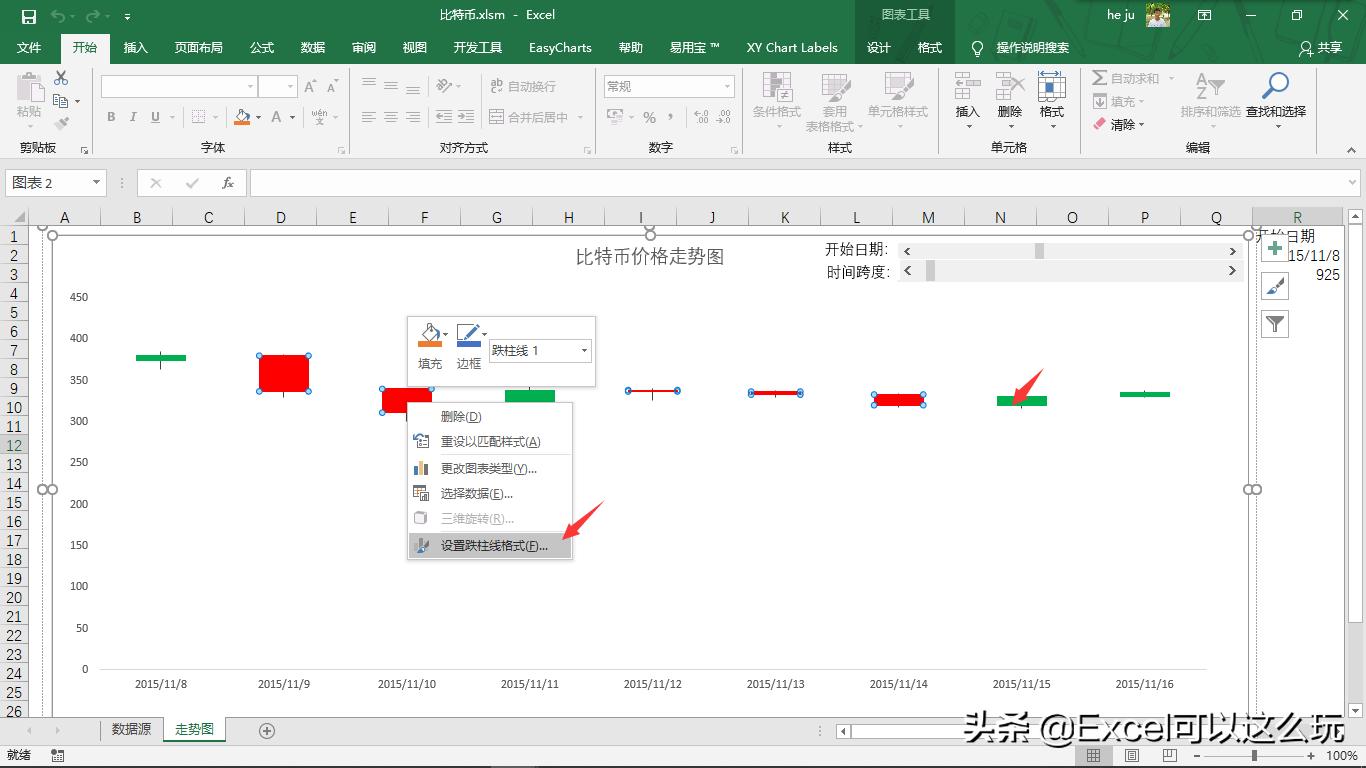Switch to the 设计 chart tools tab
The height and width of the screenshot is (768, 1366).
pyautogui.click(x=877, y=47)
